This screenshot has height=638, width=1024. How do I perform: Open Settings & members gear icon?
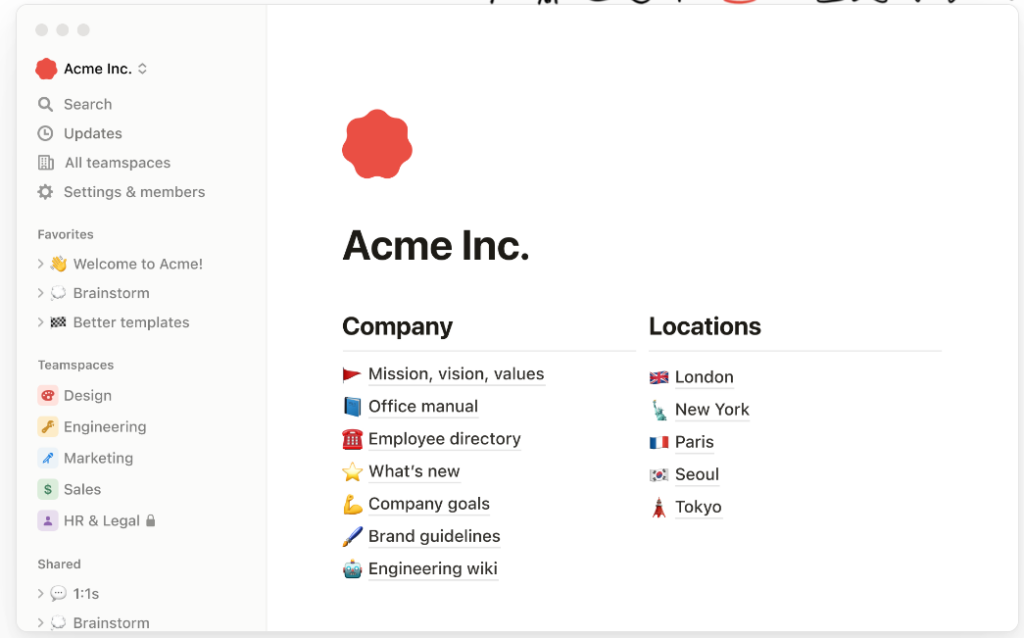(x=45, y=192)
